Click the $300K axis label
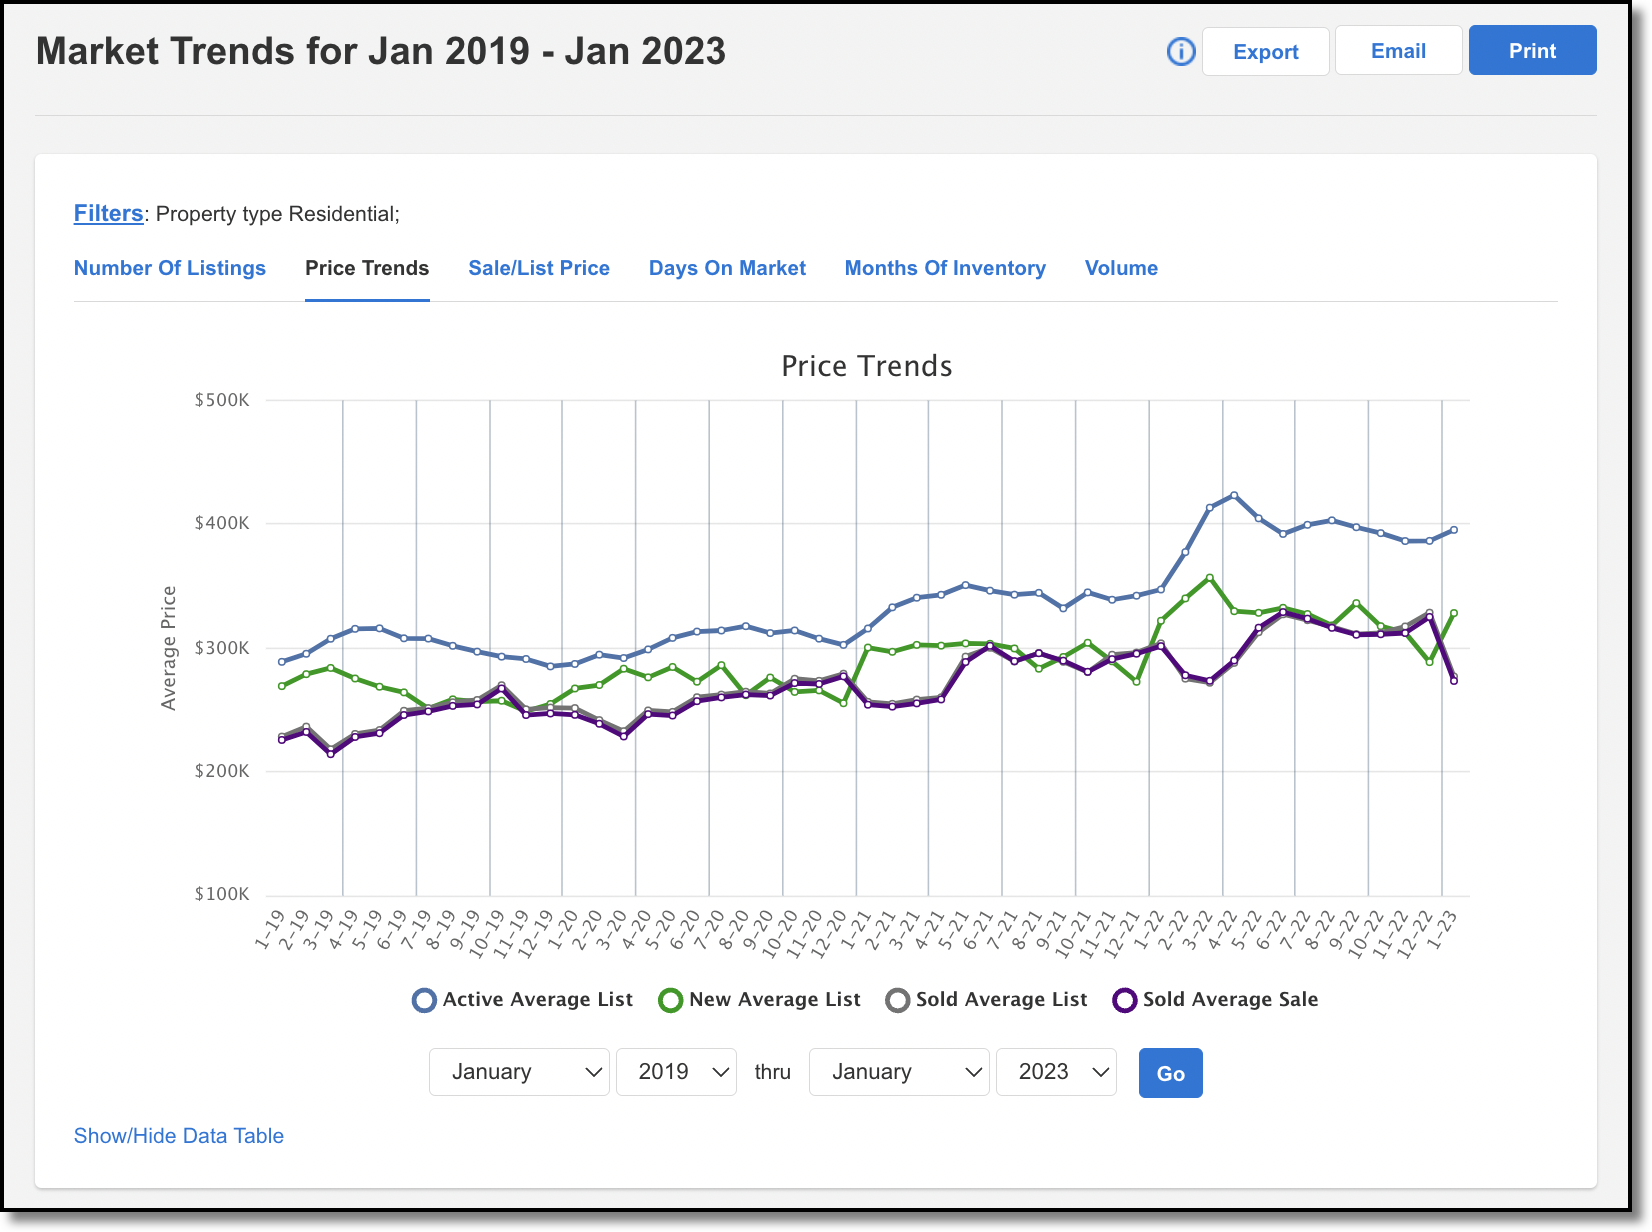Image resolution: width=1652 pixels, height=1232 pixels. [222, 648]
